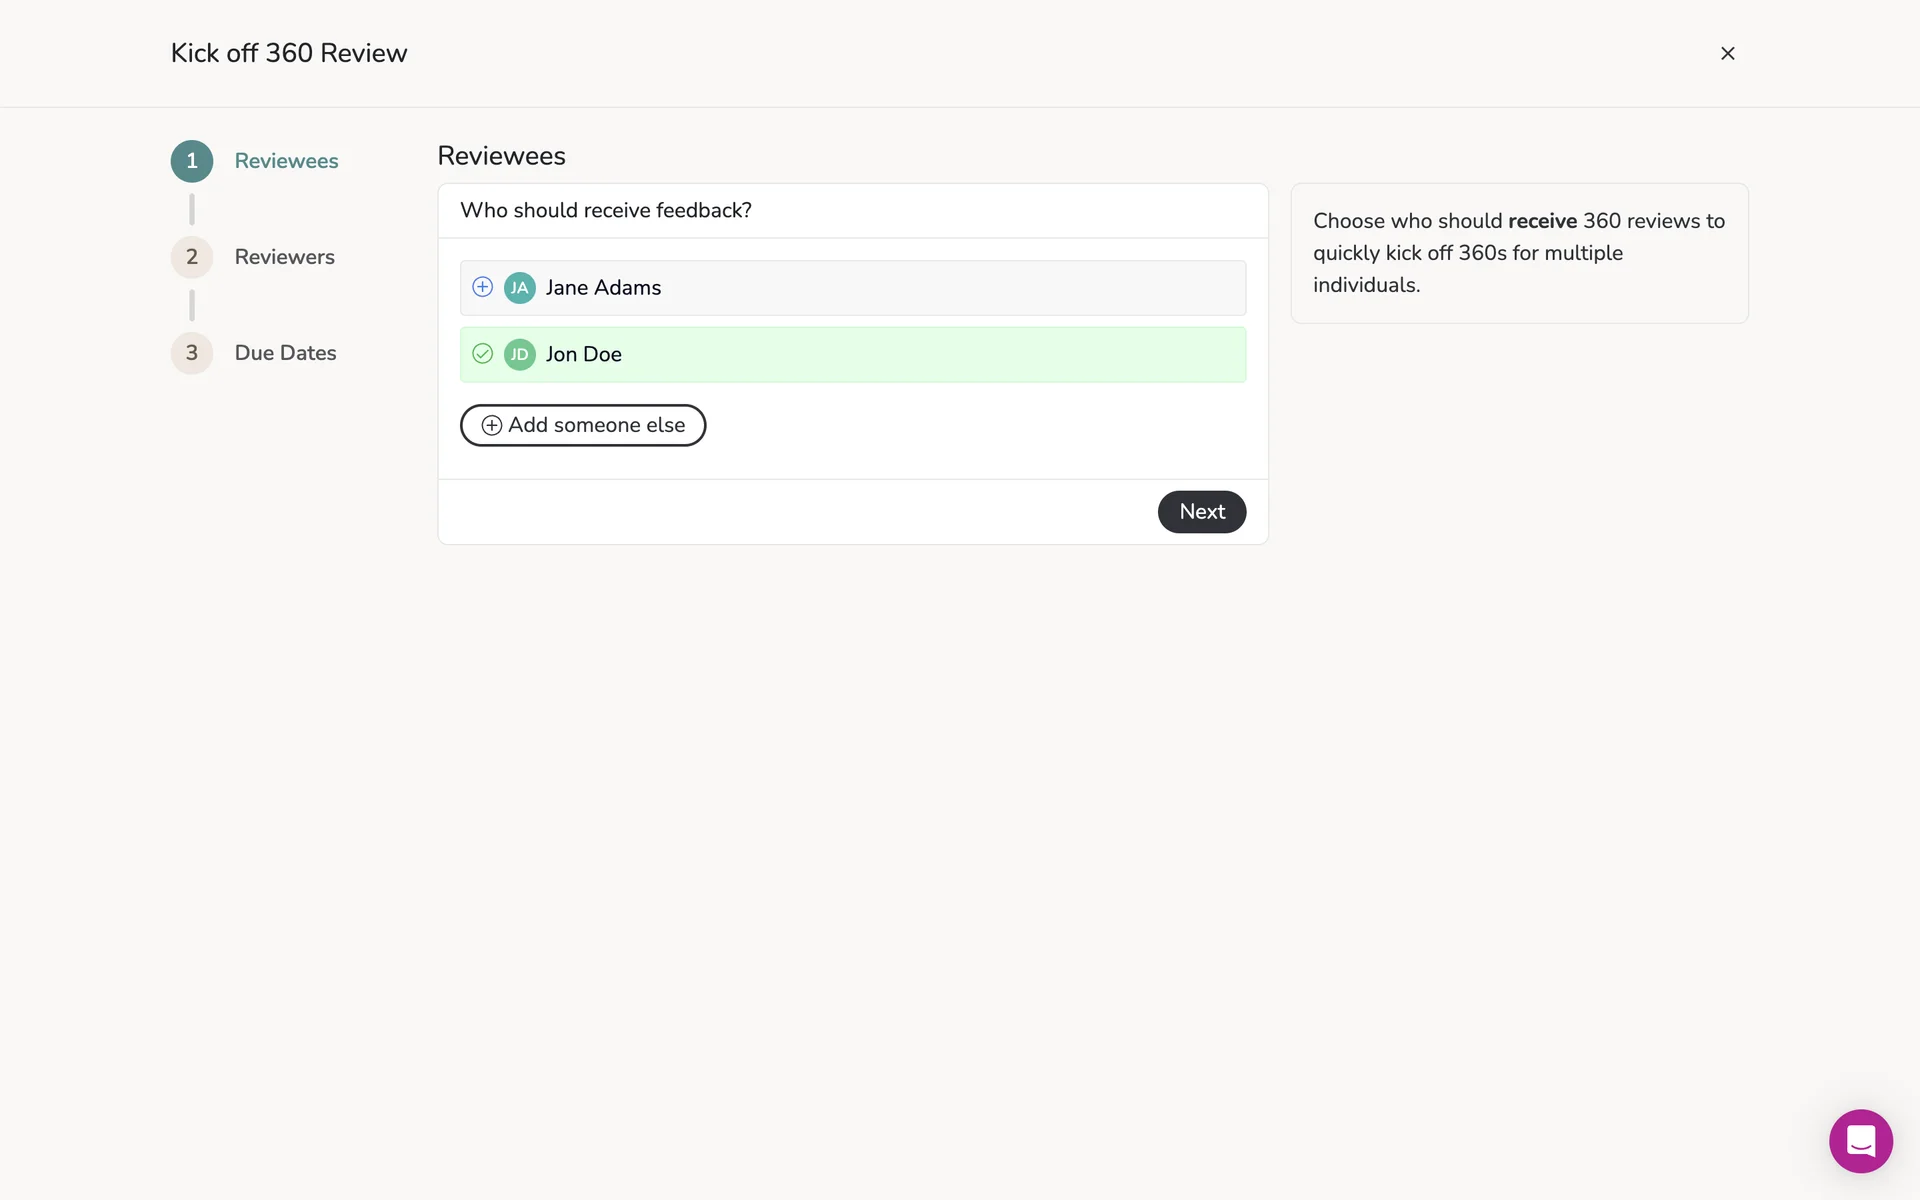Go to the Due Dates step
The height and width of the screenshot is (1200, 1920).
coord(285,353)
